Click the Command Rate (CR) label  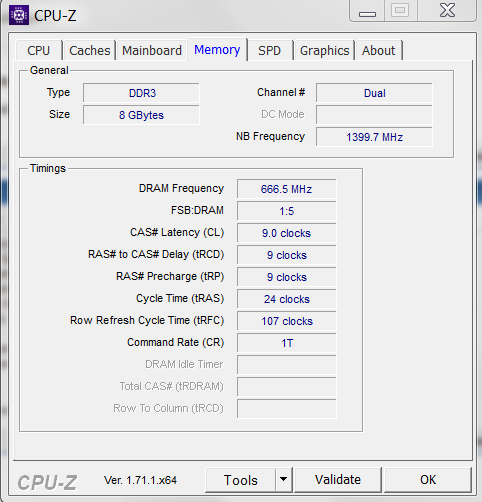coord(176,342)
